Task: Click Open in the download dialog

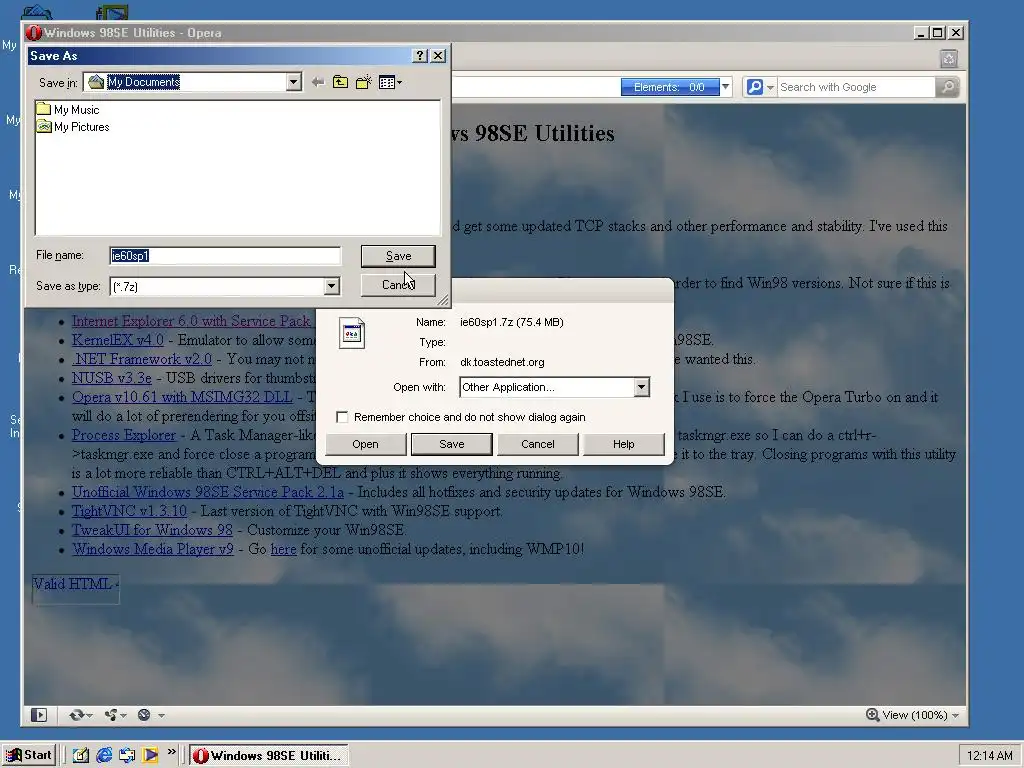Action: coord(366,444)
